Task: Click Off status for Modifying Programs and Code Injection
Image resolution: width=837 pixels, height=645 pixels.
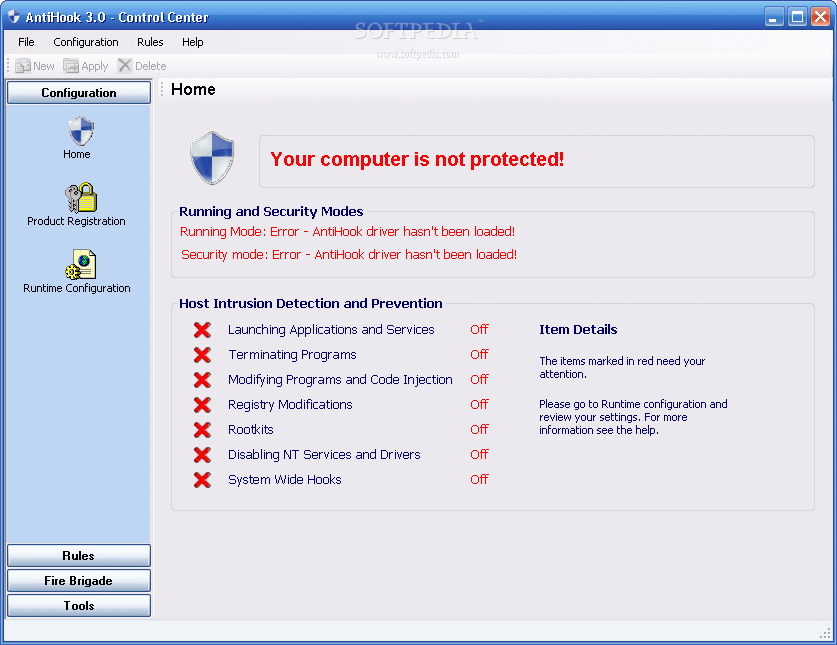Action: tap(479, 380)
